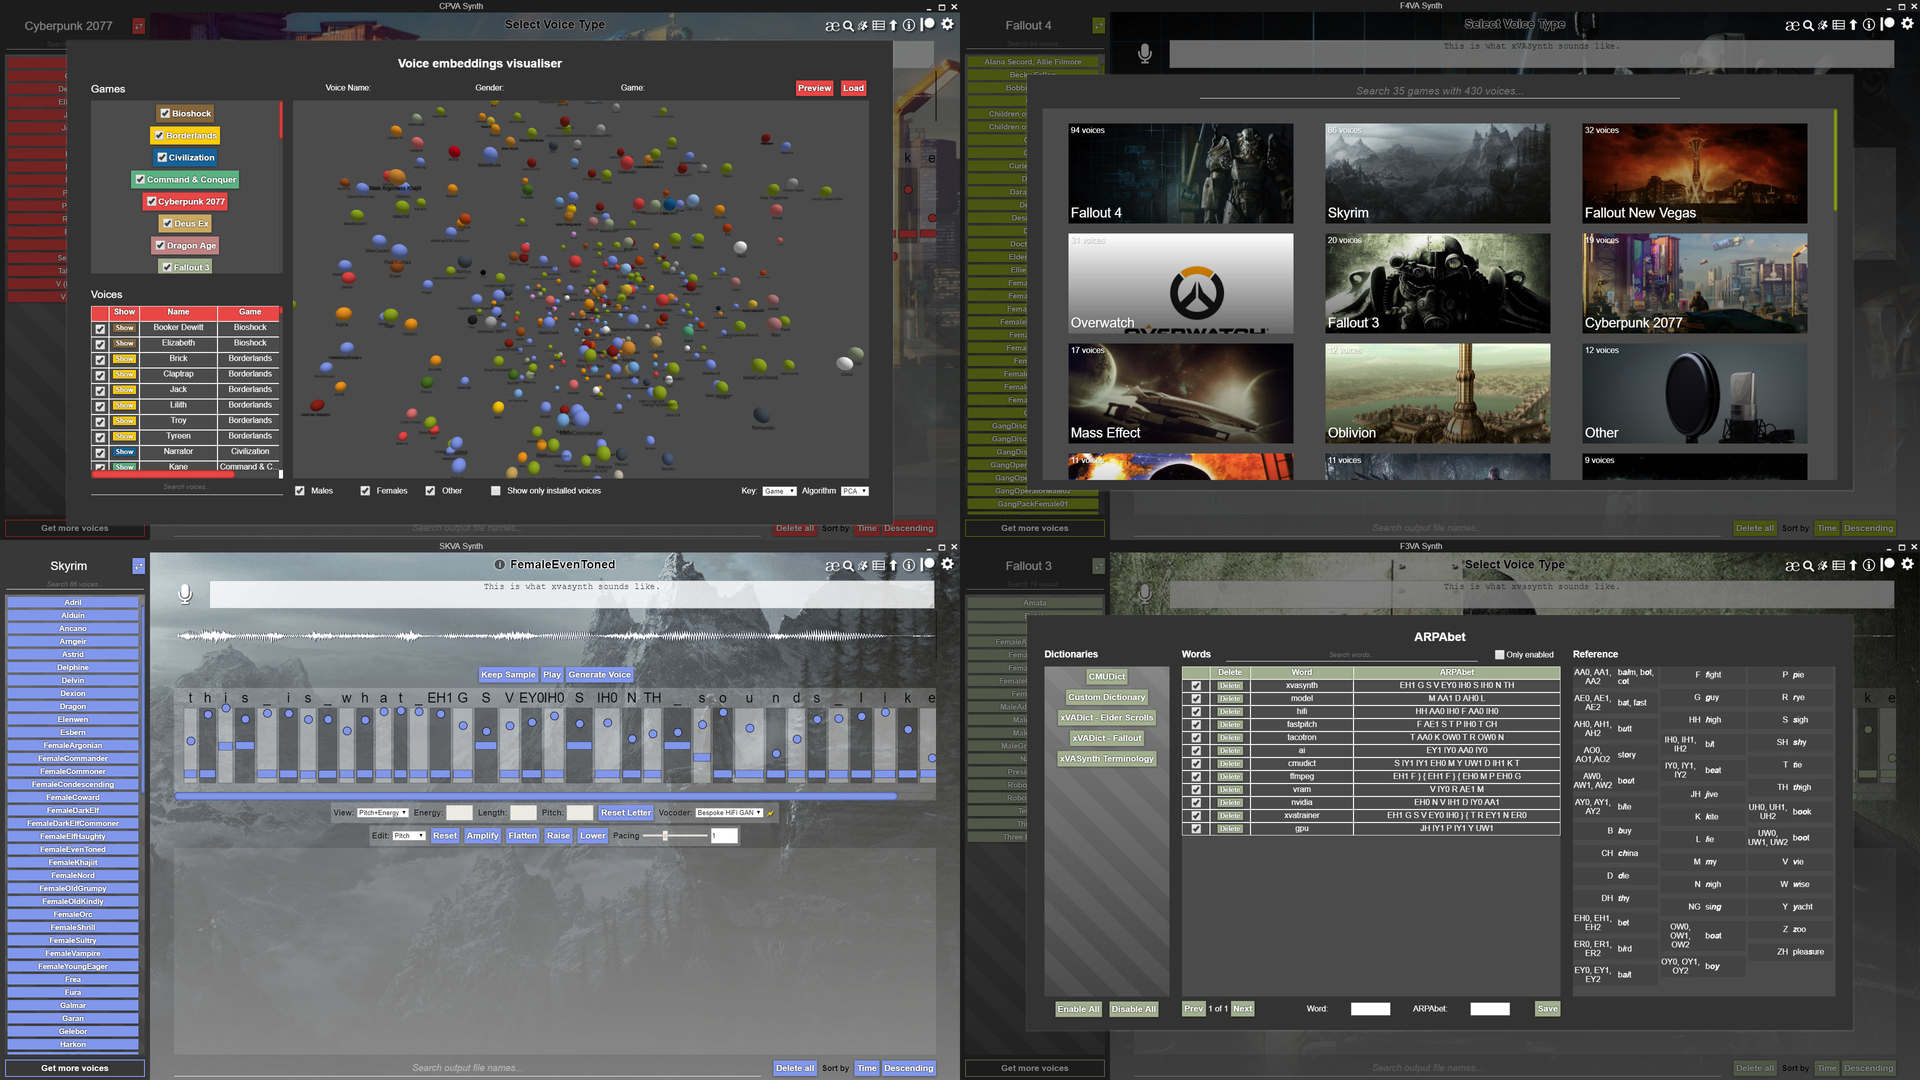The image size is (1920, 1080).
Task: Enable Show only installed voices checkbox
Action: 496,491
